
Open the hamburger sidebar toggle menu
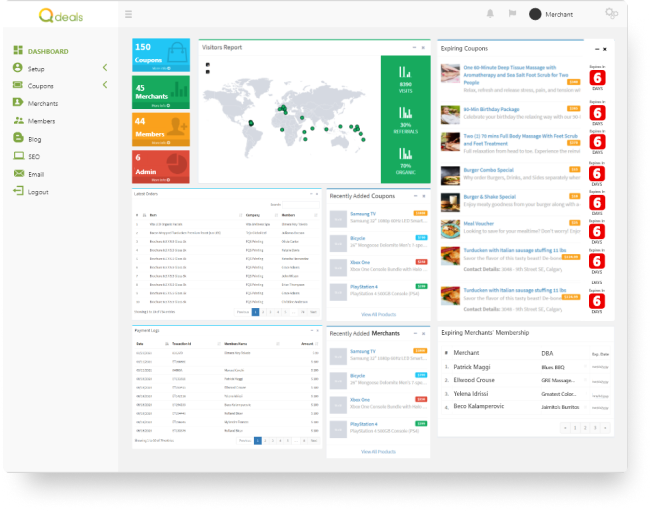coord(128,14)
